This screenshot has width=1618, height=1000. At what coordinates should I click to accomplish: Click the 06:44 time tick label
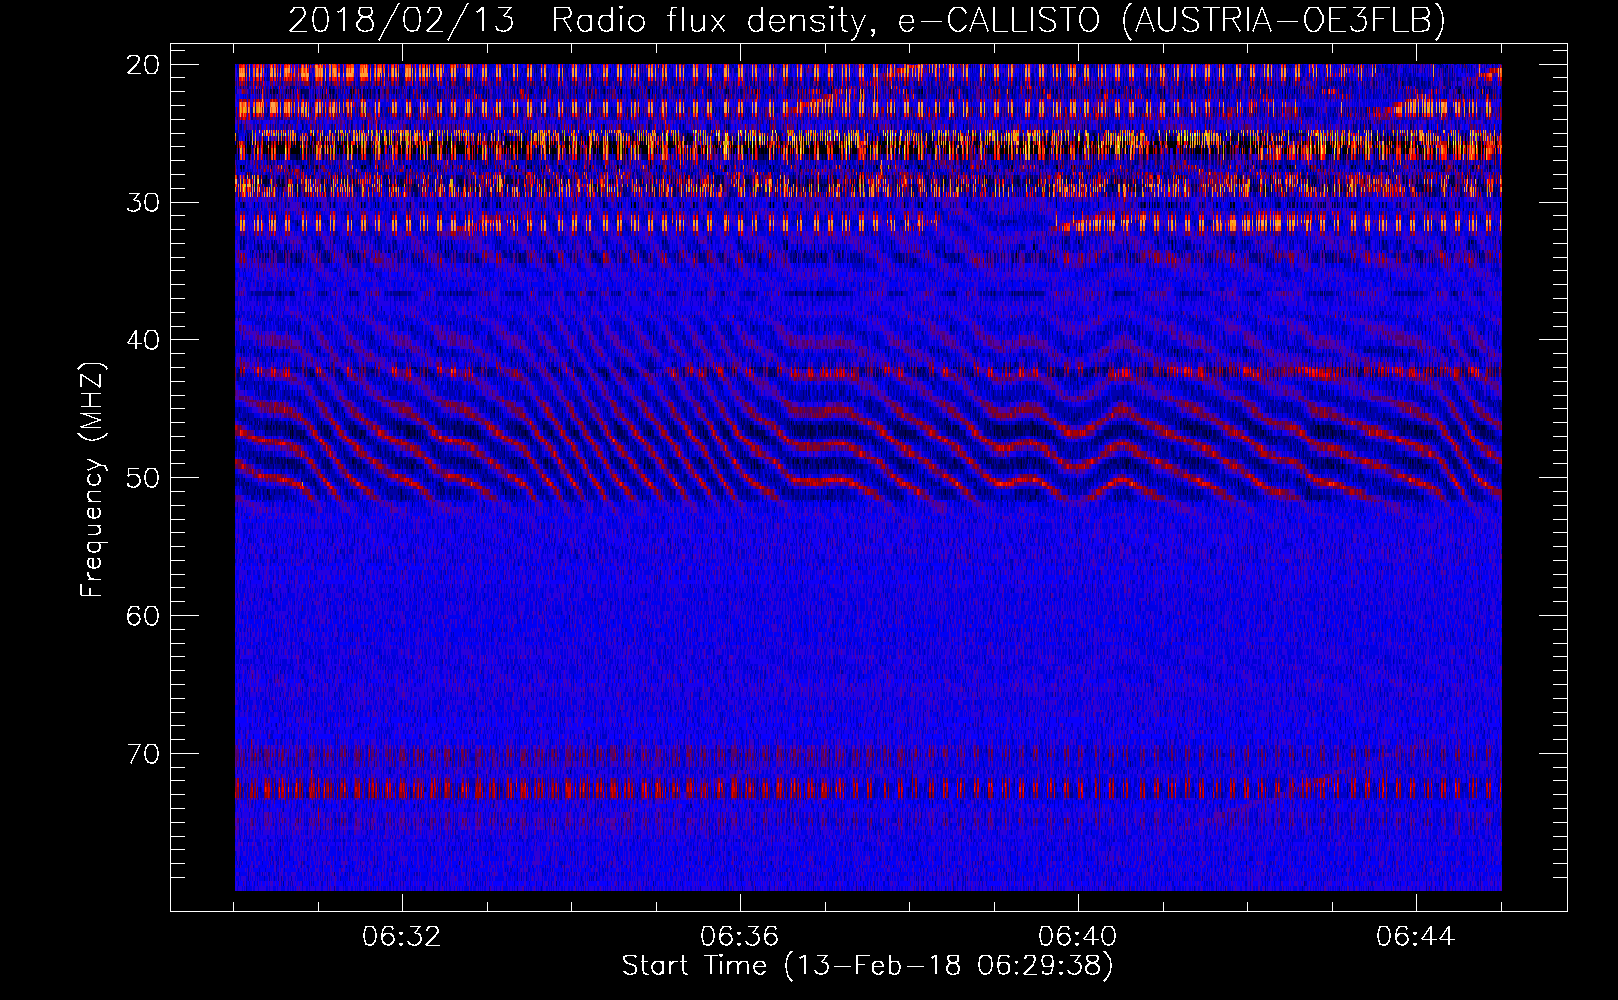pyautogui.click(x=1416, y=937)
